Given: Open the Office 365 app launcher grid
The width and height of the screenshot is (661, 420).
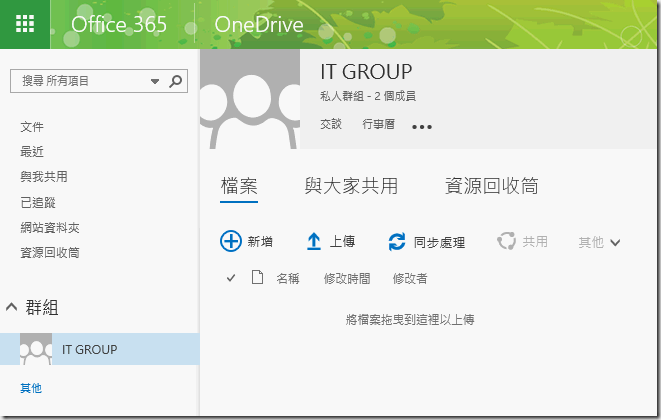Looking at the screenshot, I should pyautogui.click(x=25, y=25).
